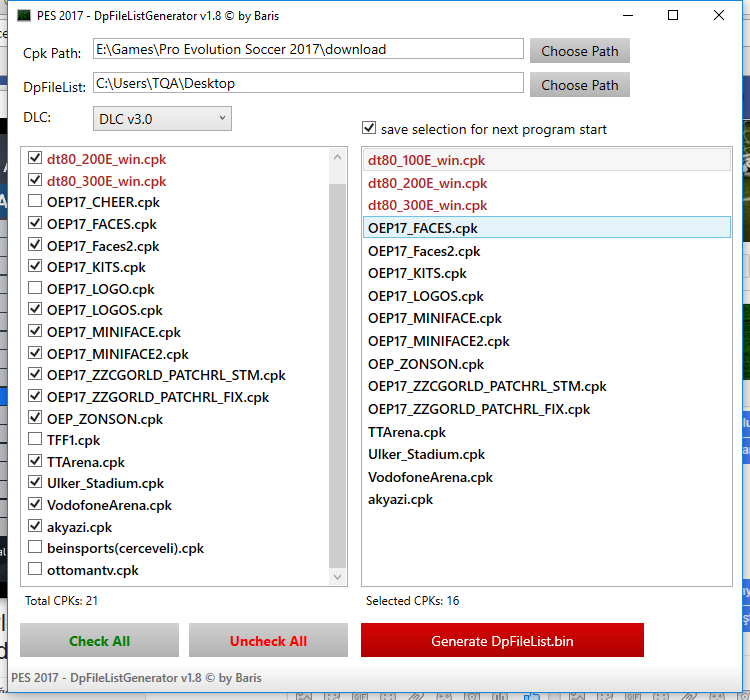Viewport: 750px width, 700px height.
Task: Click scroll down arrow in CPK list
Action: pos(337,577)
